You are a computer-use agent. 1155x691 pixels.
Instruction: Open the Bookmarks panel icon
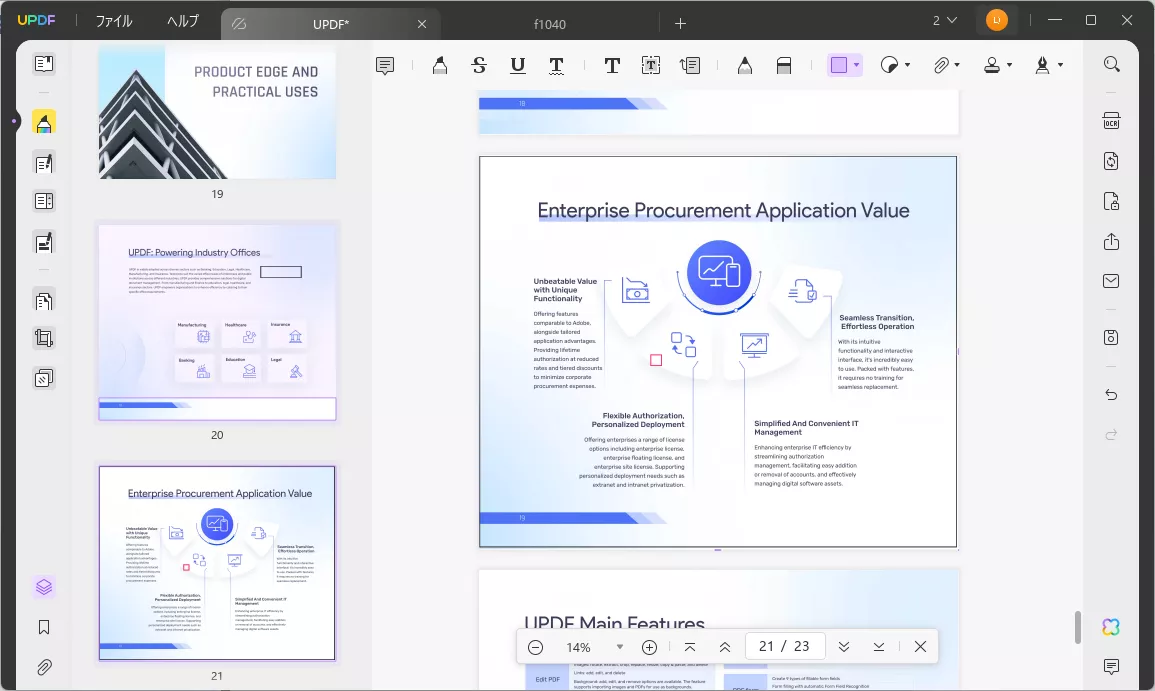pyautogui.click(x=43, y=627)
